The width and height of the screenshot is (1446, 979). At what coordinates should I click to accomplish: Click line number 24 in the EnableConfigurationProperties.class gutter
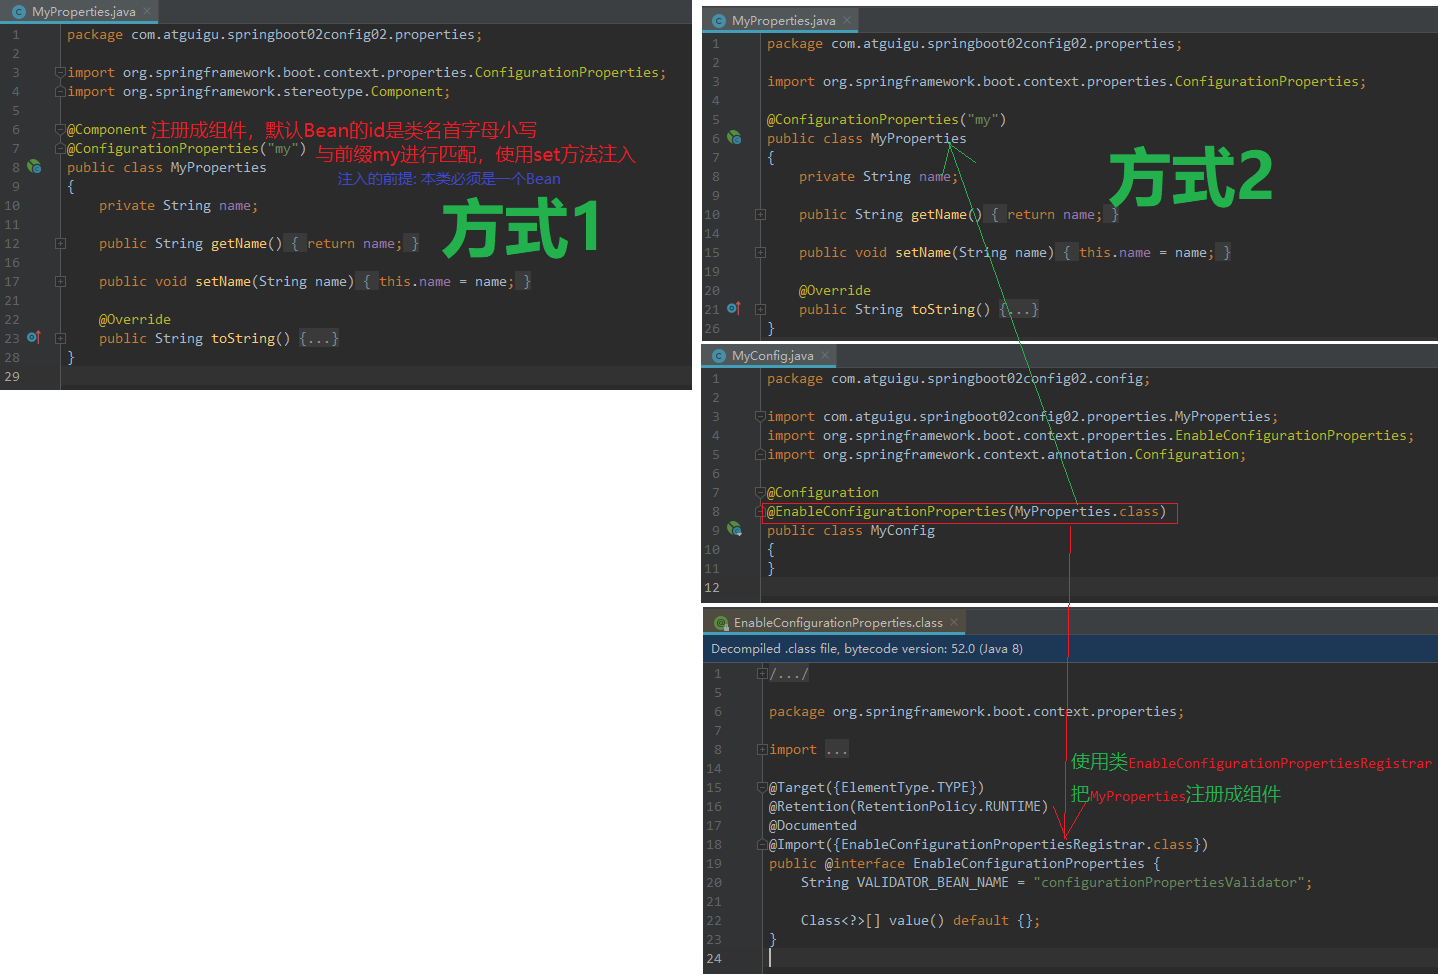coord(714,958)
